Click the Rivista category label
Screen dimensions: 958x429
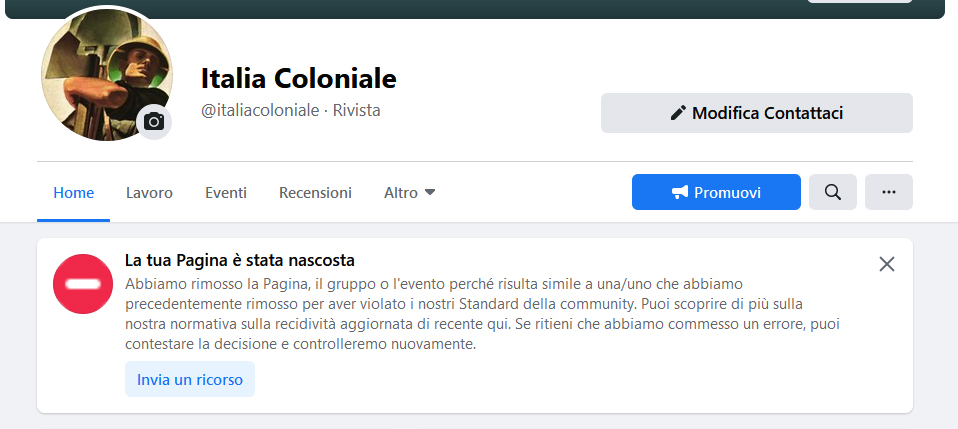[357, 110]
